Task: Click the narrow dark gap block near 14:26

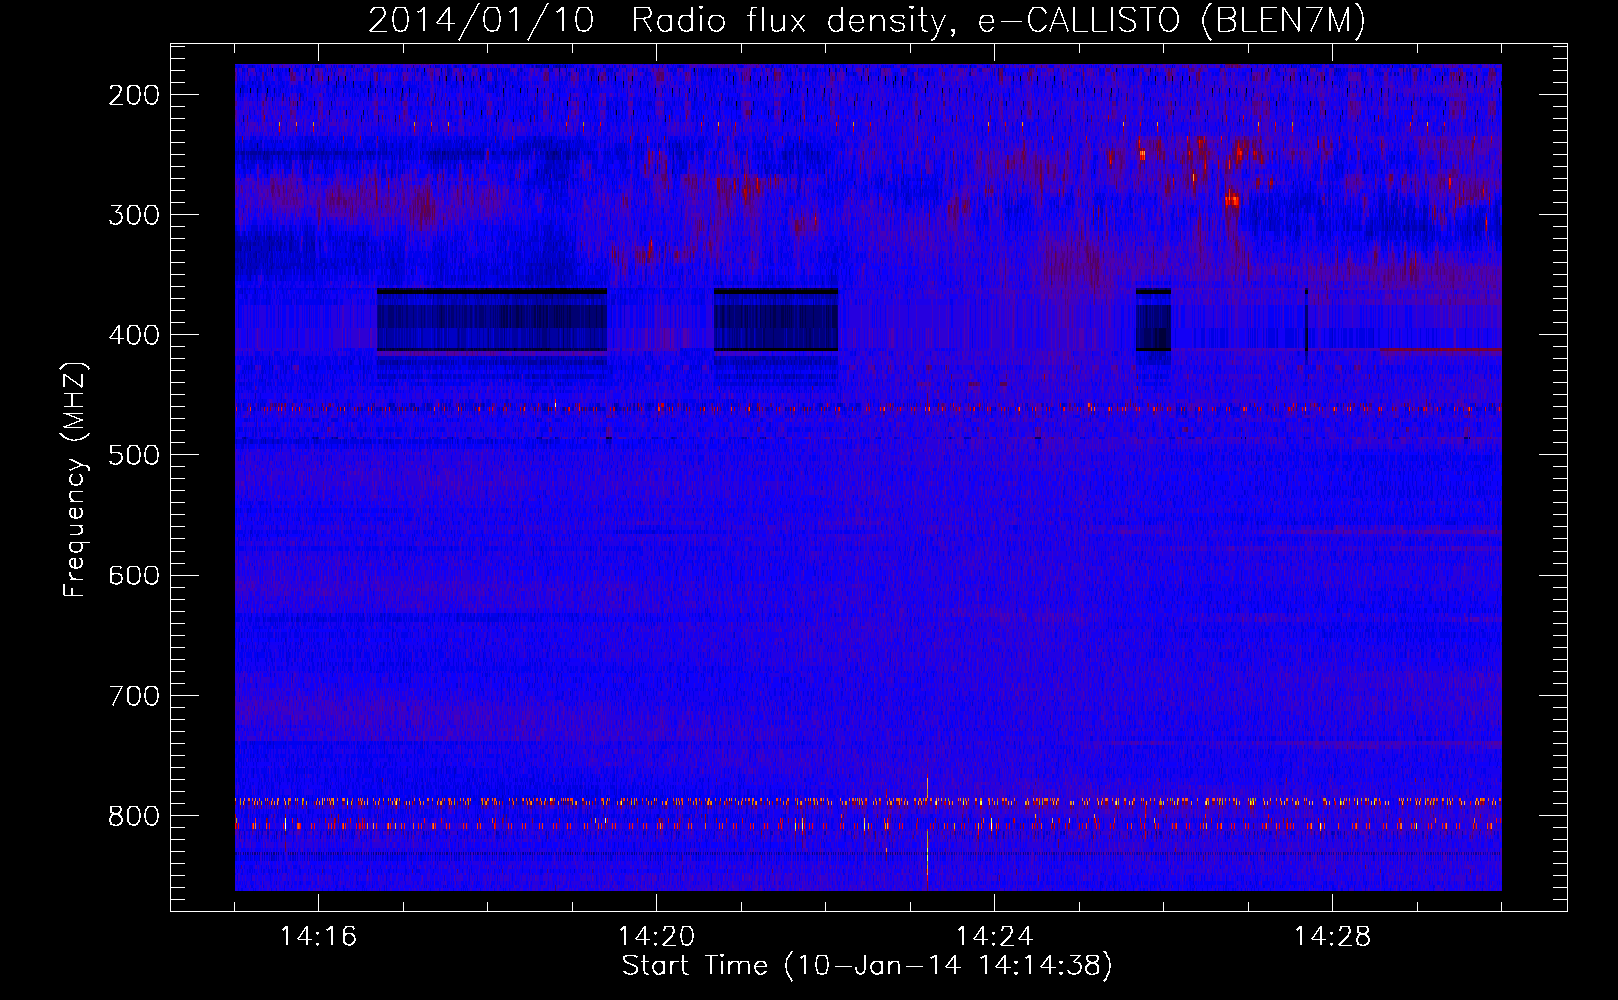Action: tap(1153, 320)
